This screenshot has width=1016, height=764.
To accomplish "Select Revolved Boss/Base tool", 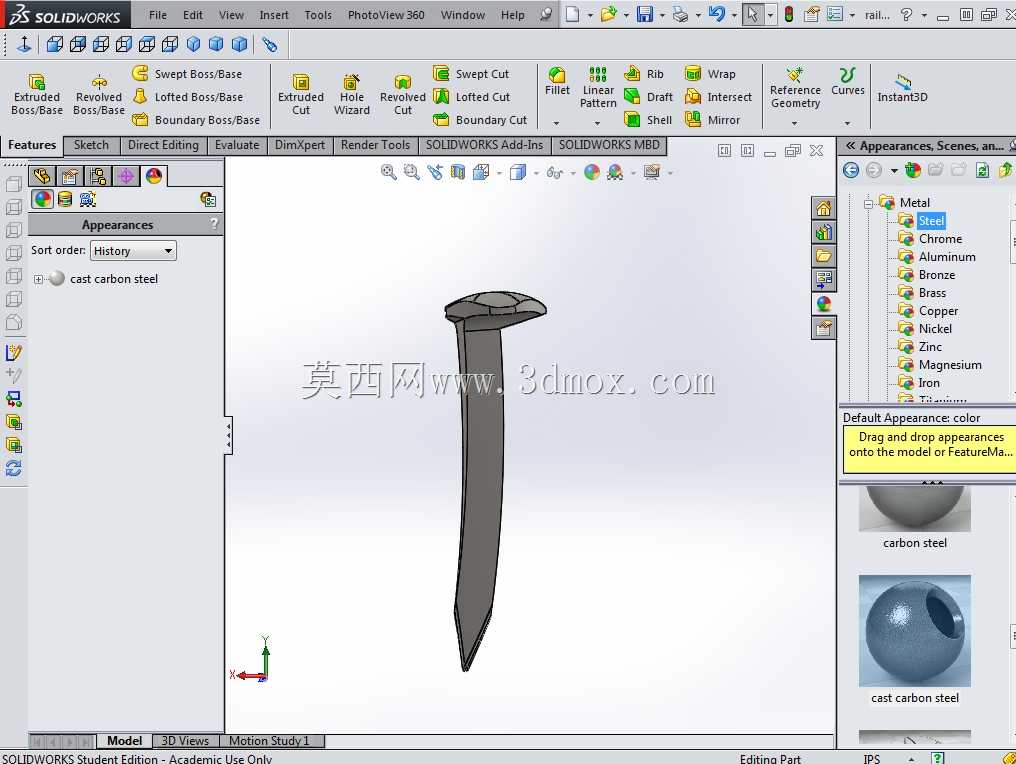I will (x=98, y=94).
